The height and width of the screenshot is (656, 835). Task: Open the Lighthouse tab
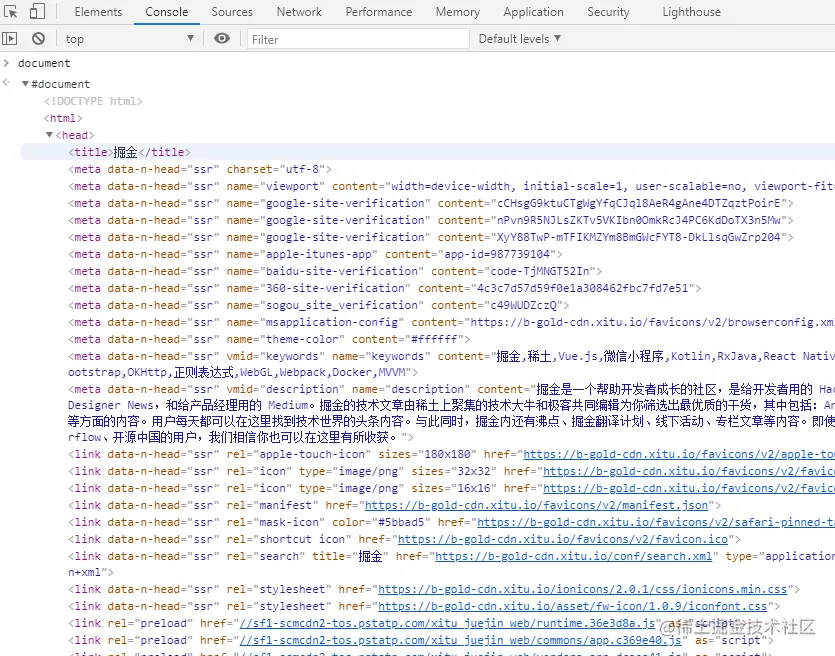click(691, 12)
